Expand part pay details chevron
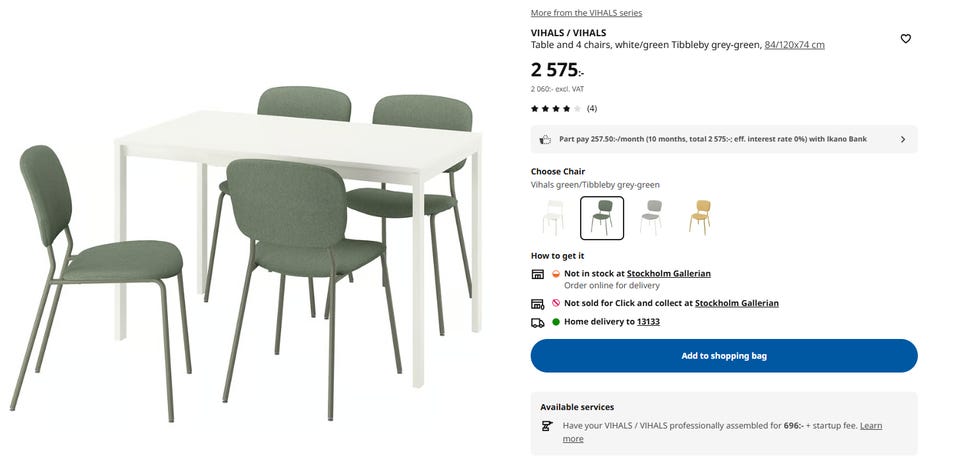The width and height of the screenshot is (960, 466). tap(902, 140)
